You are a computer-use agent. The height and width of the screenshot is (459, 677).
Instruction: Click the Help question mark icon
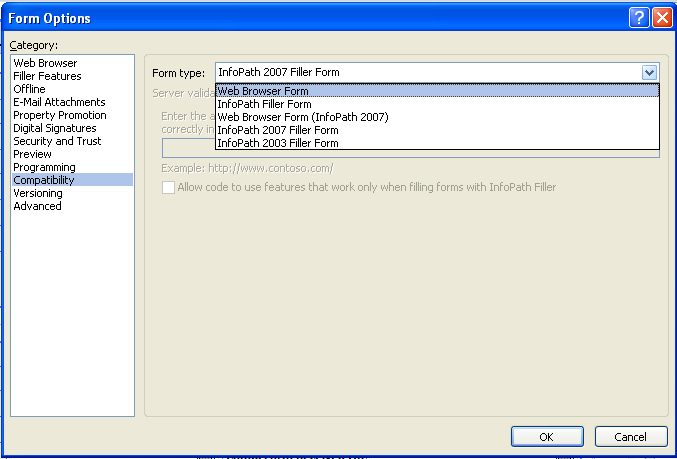(x=639, y=18)
